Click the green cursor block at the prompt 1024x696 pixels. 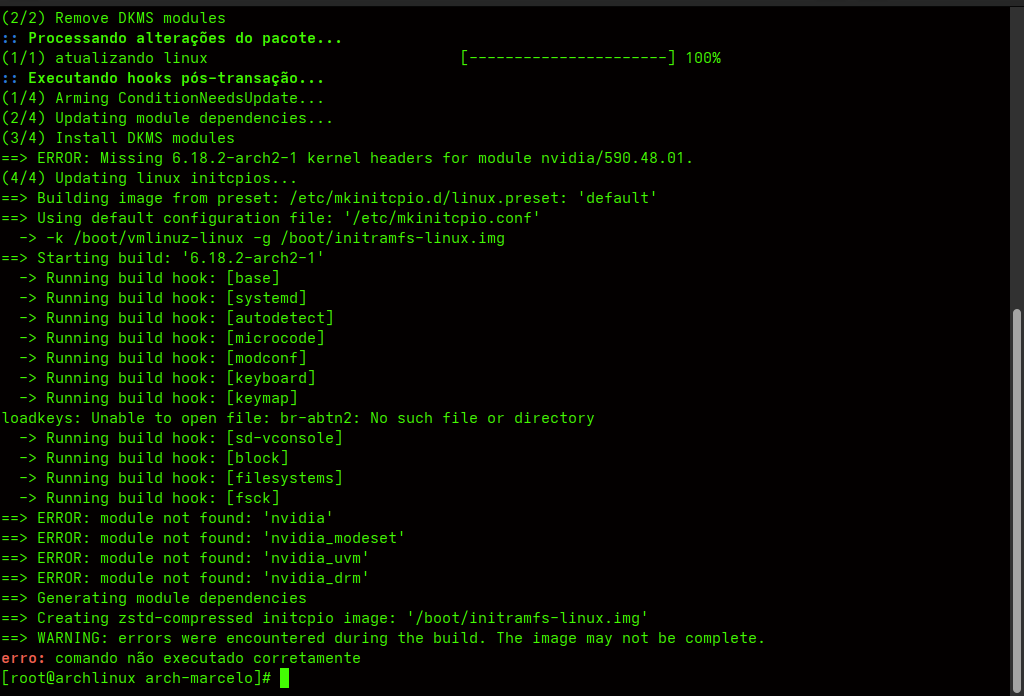[284, 678]
